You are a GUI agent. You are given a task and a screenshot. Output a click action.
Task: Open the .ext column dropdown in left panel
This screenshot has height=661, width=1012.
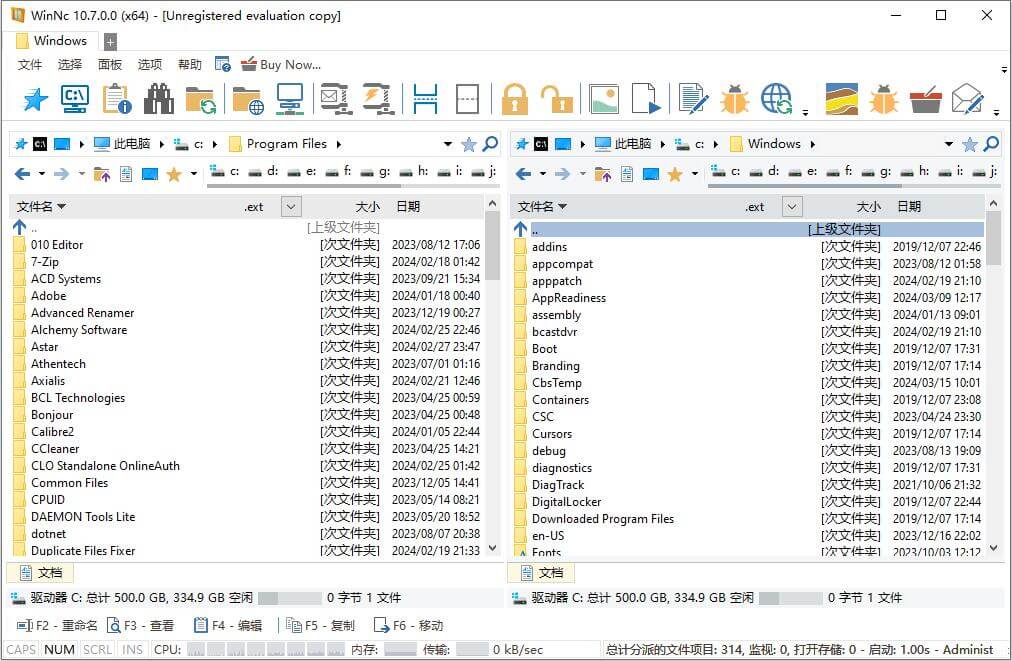tap(290, 206)
